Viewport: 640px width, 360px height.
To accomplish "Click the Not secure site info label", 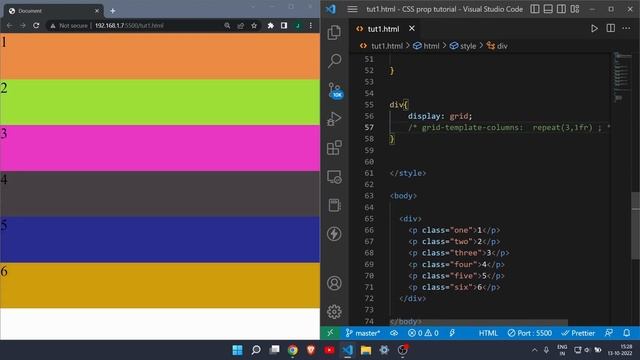I will tap(69, 25).
